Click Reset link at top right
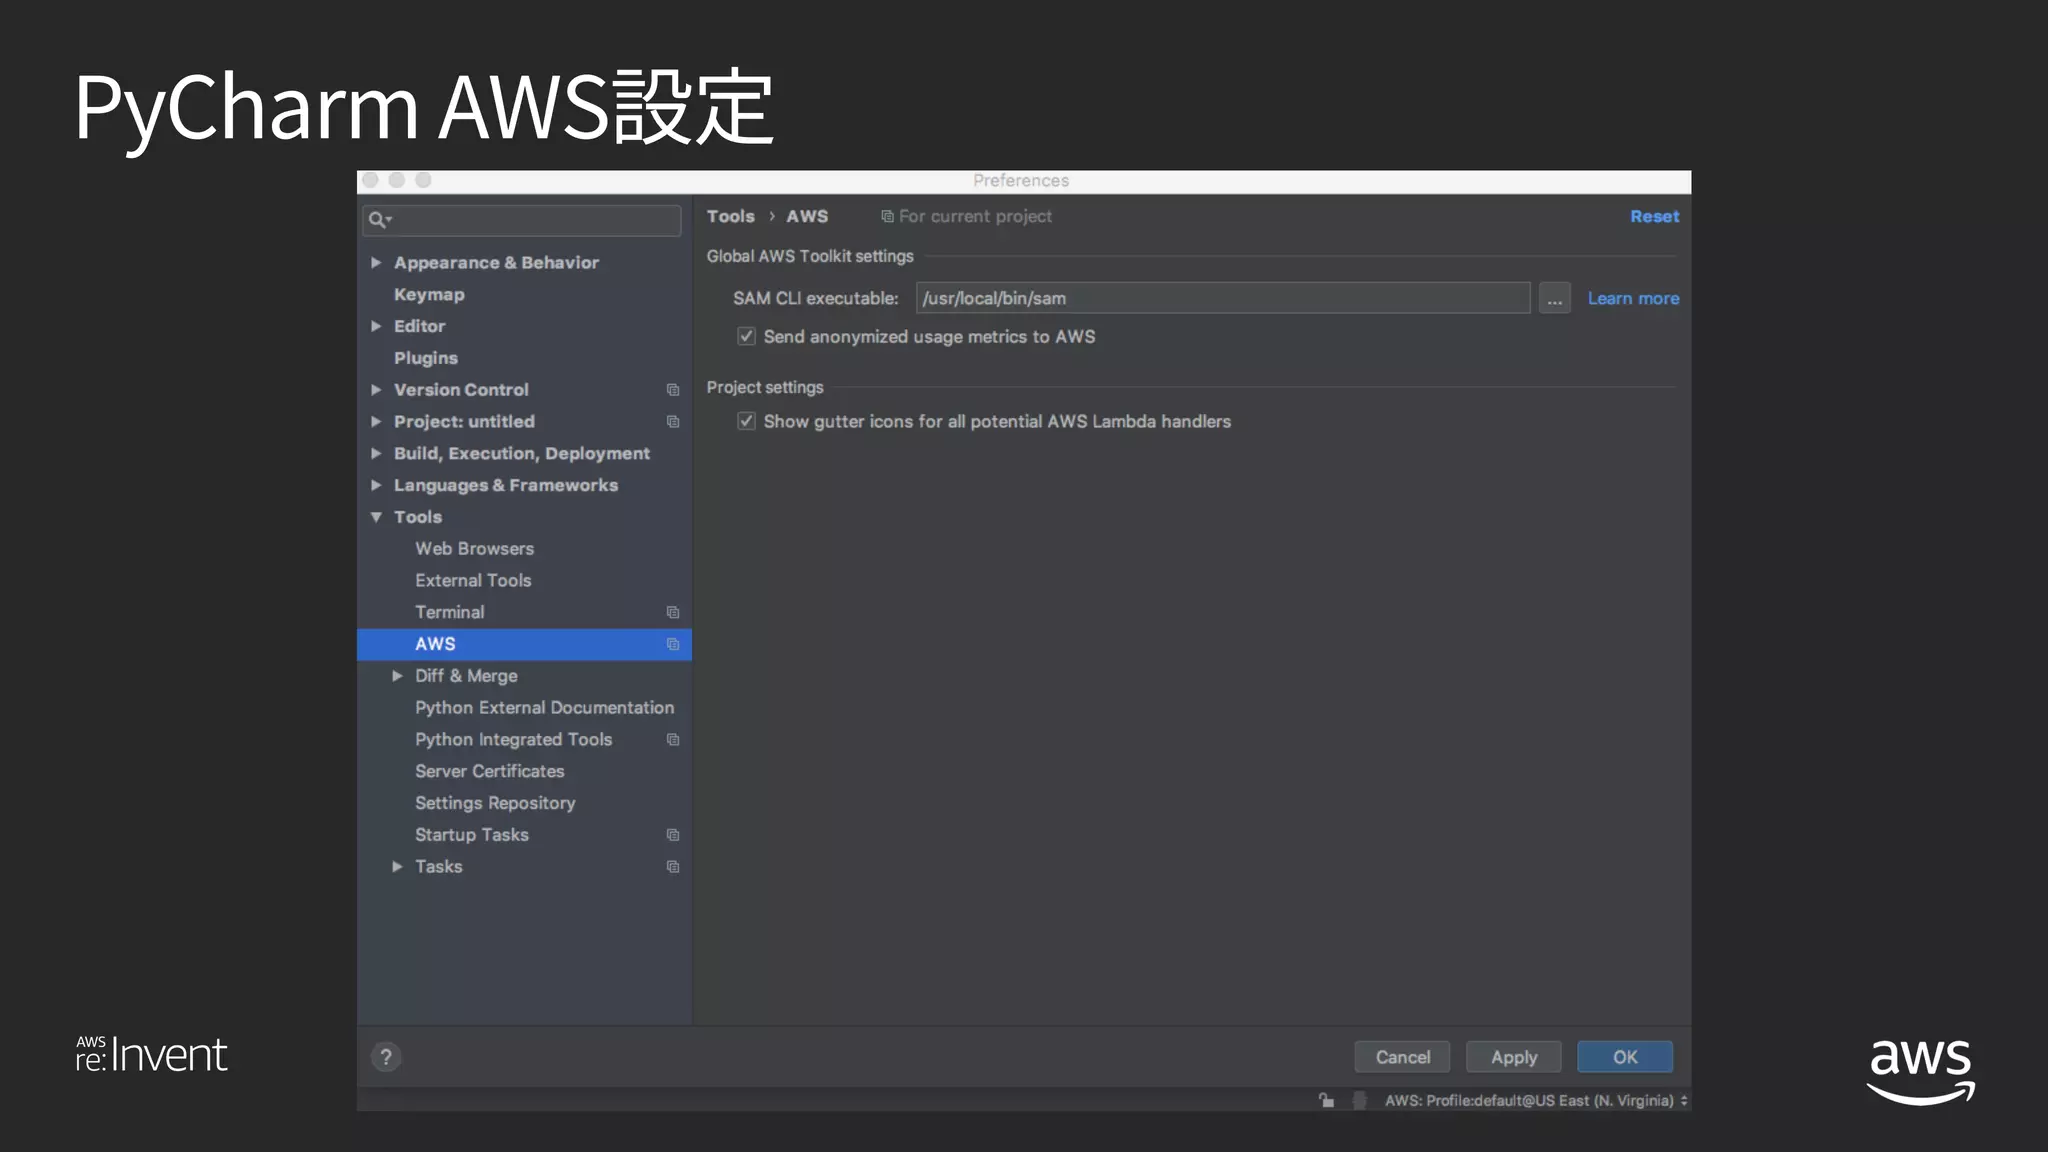 (1654, 216)
